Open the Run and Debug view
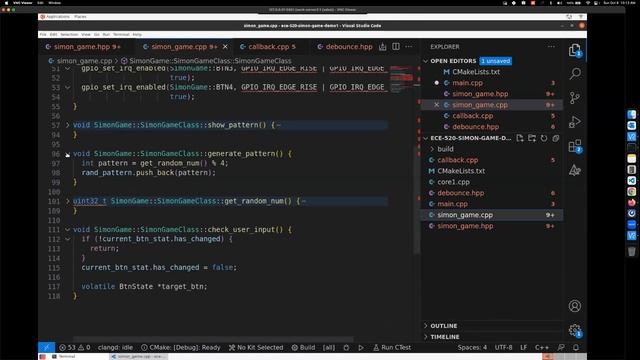 pos(575,122)
